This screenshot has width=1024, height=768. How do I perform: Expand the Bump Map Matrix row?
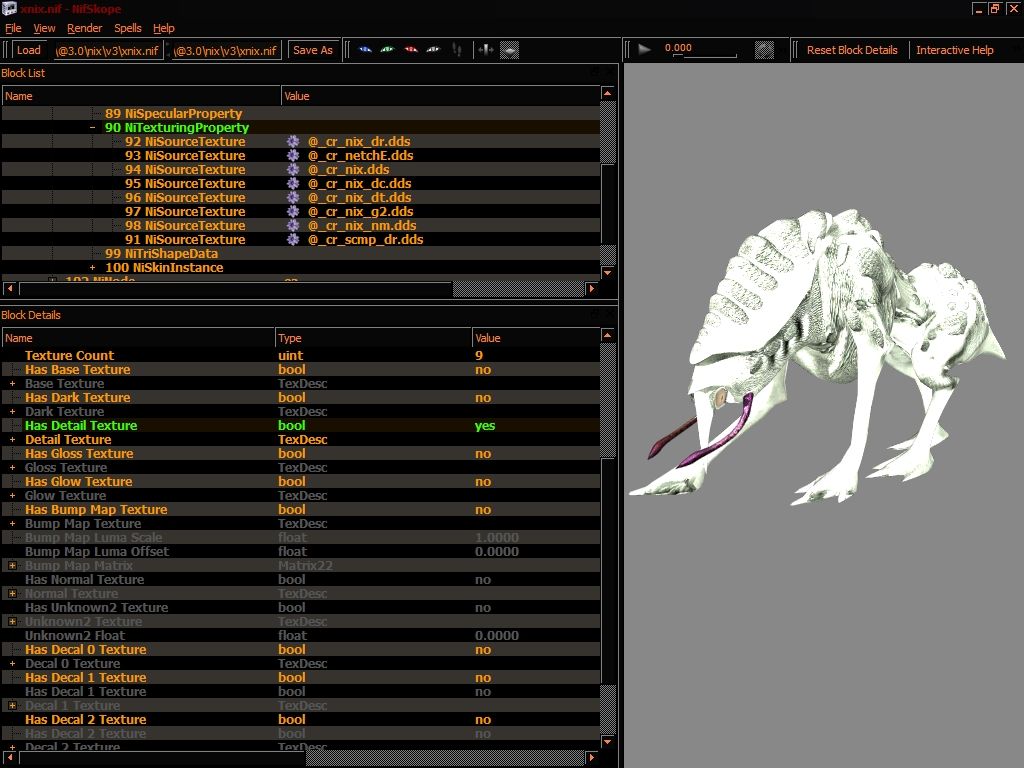click(x=12, y=566)
